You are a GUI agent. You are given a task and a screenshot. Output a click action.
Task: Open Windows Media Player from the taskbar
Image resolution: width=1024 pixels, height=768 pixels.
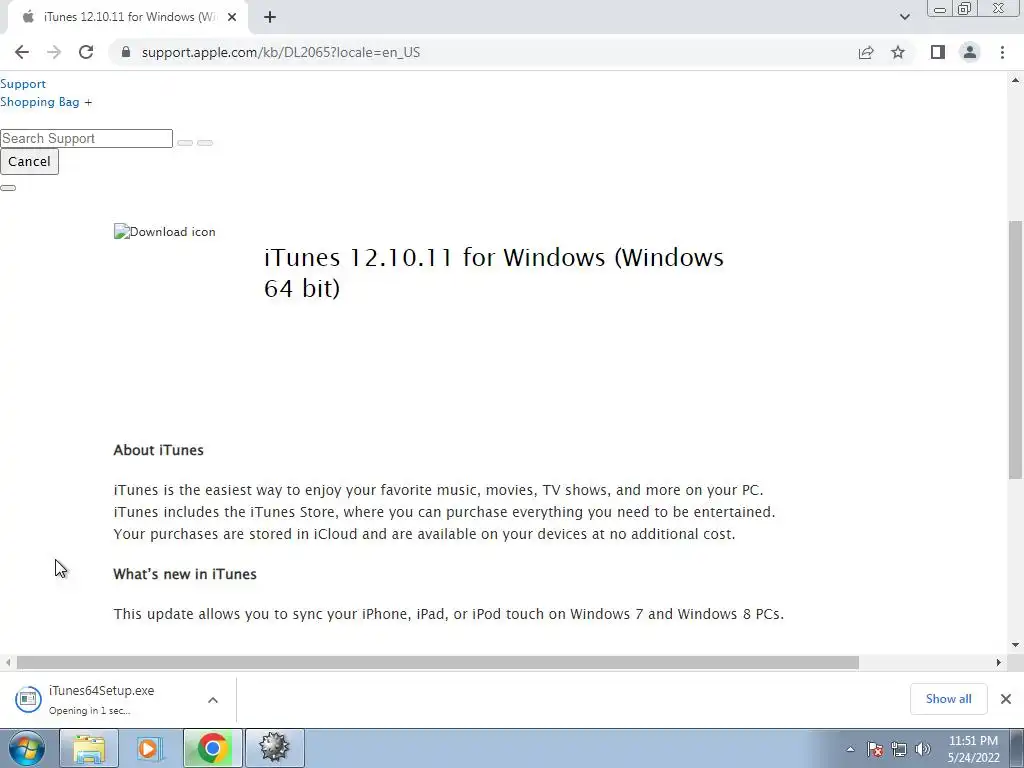tap(150, 748)
